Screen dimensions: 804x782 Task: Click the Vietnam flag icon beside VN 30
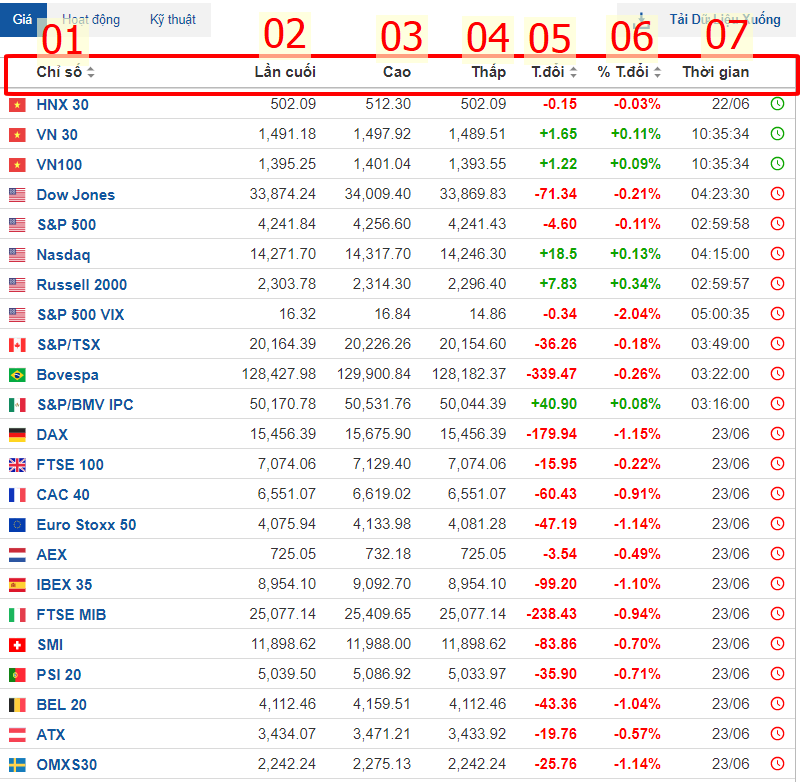tap(17, 134)
